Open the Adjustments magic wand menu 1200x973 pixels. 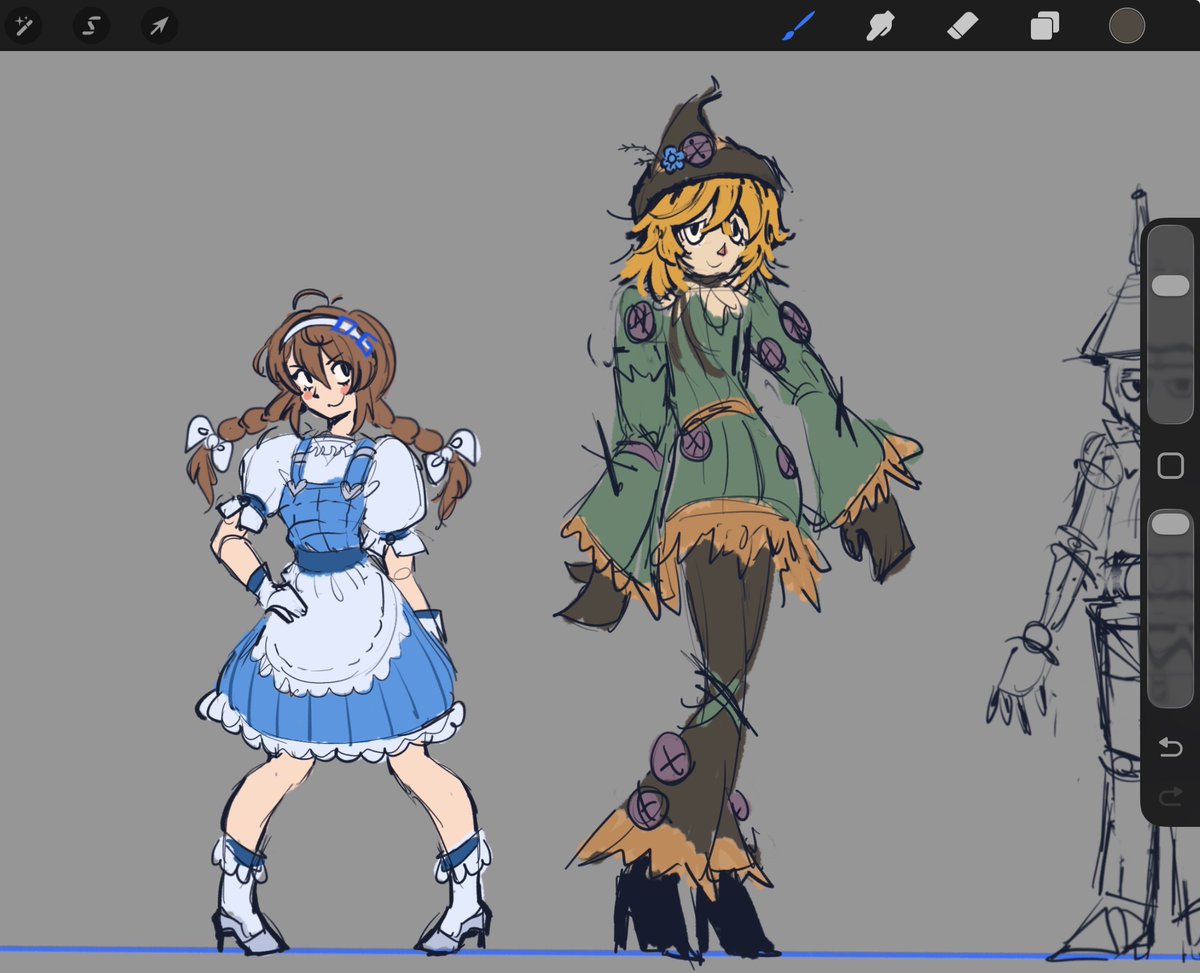pyautogui.click(x=23, y=25)
